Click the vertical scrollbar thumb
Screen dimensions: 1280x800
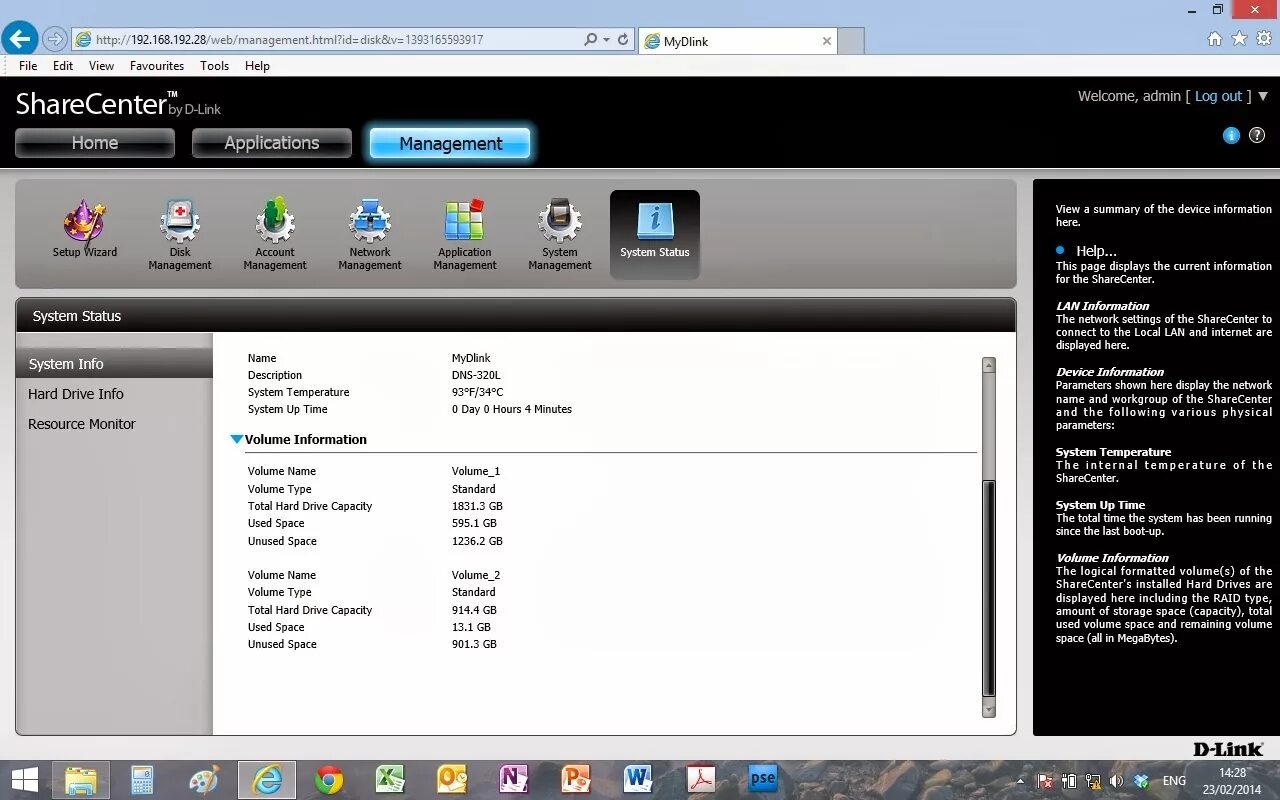989,588
